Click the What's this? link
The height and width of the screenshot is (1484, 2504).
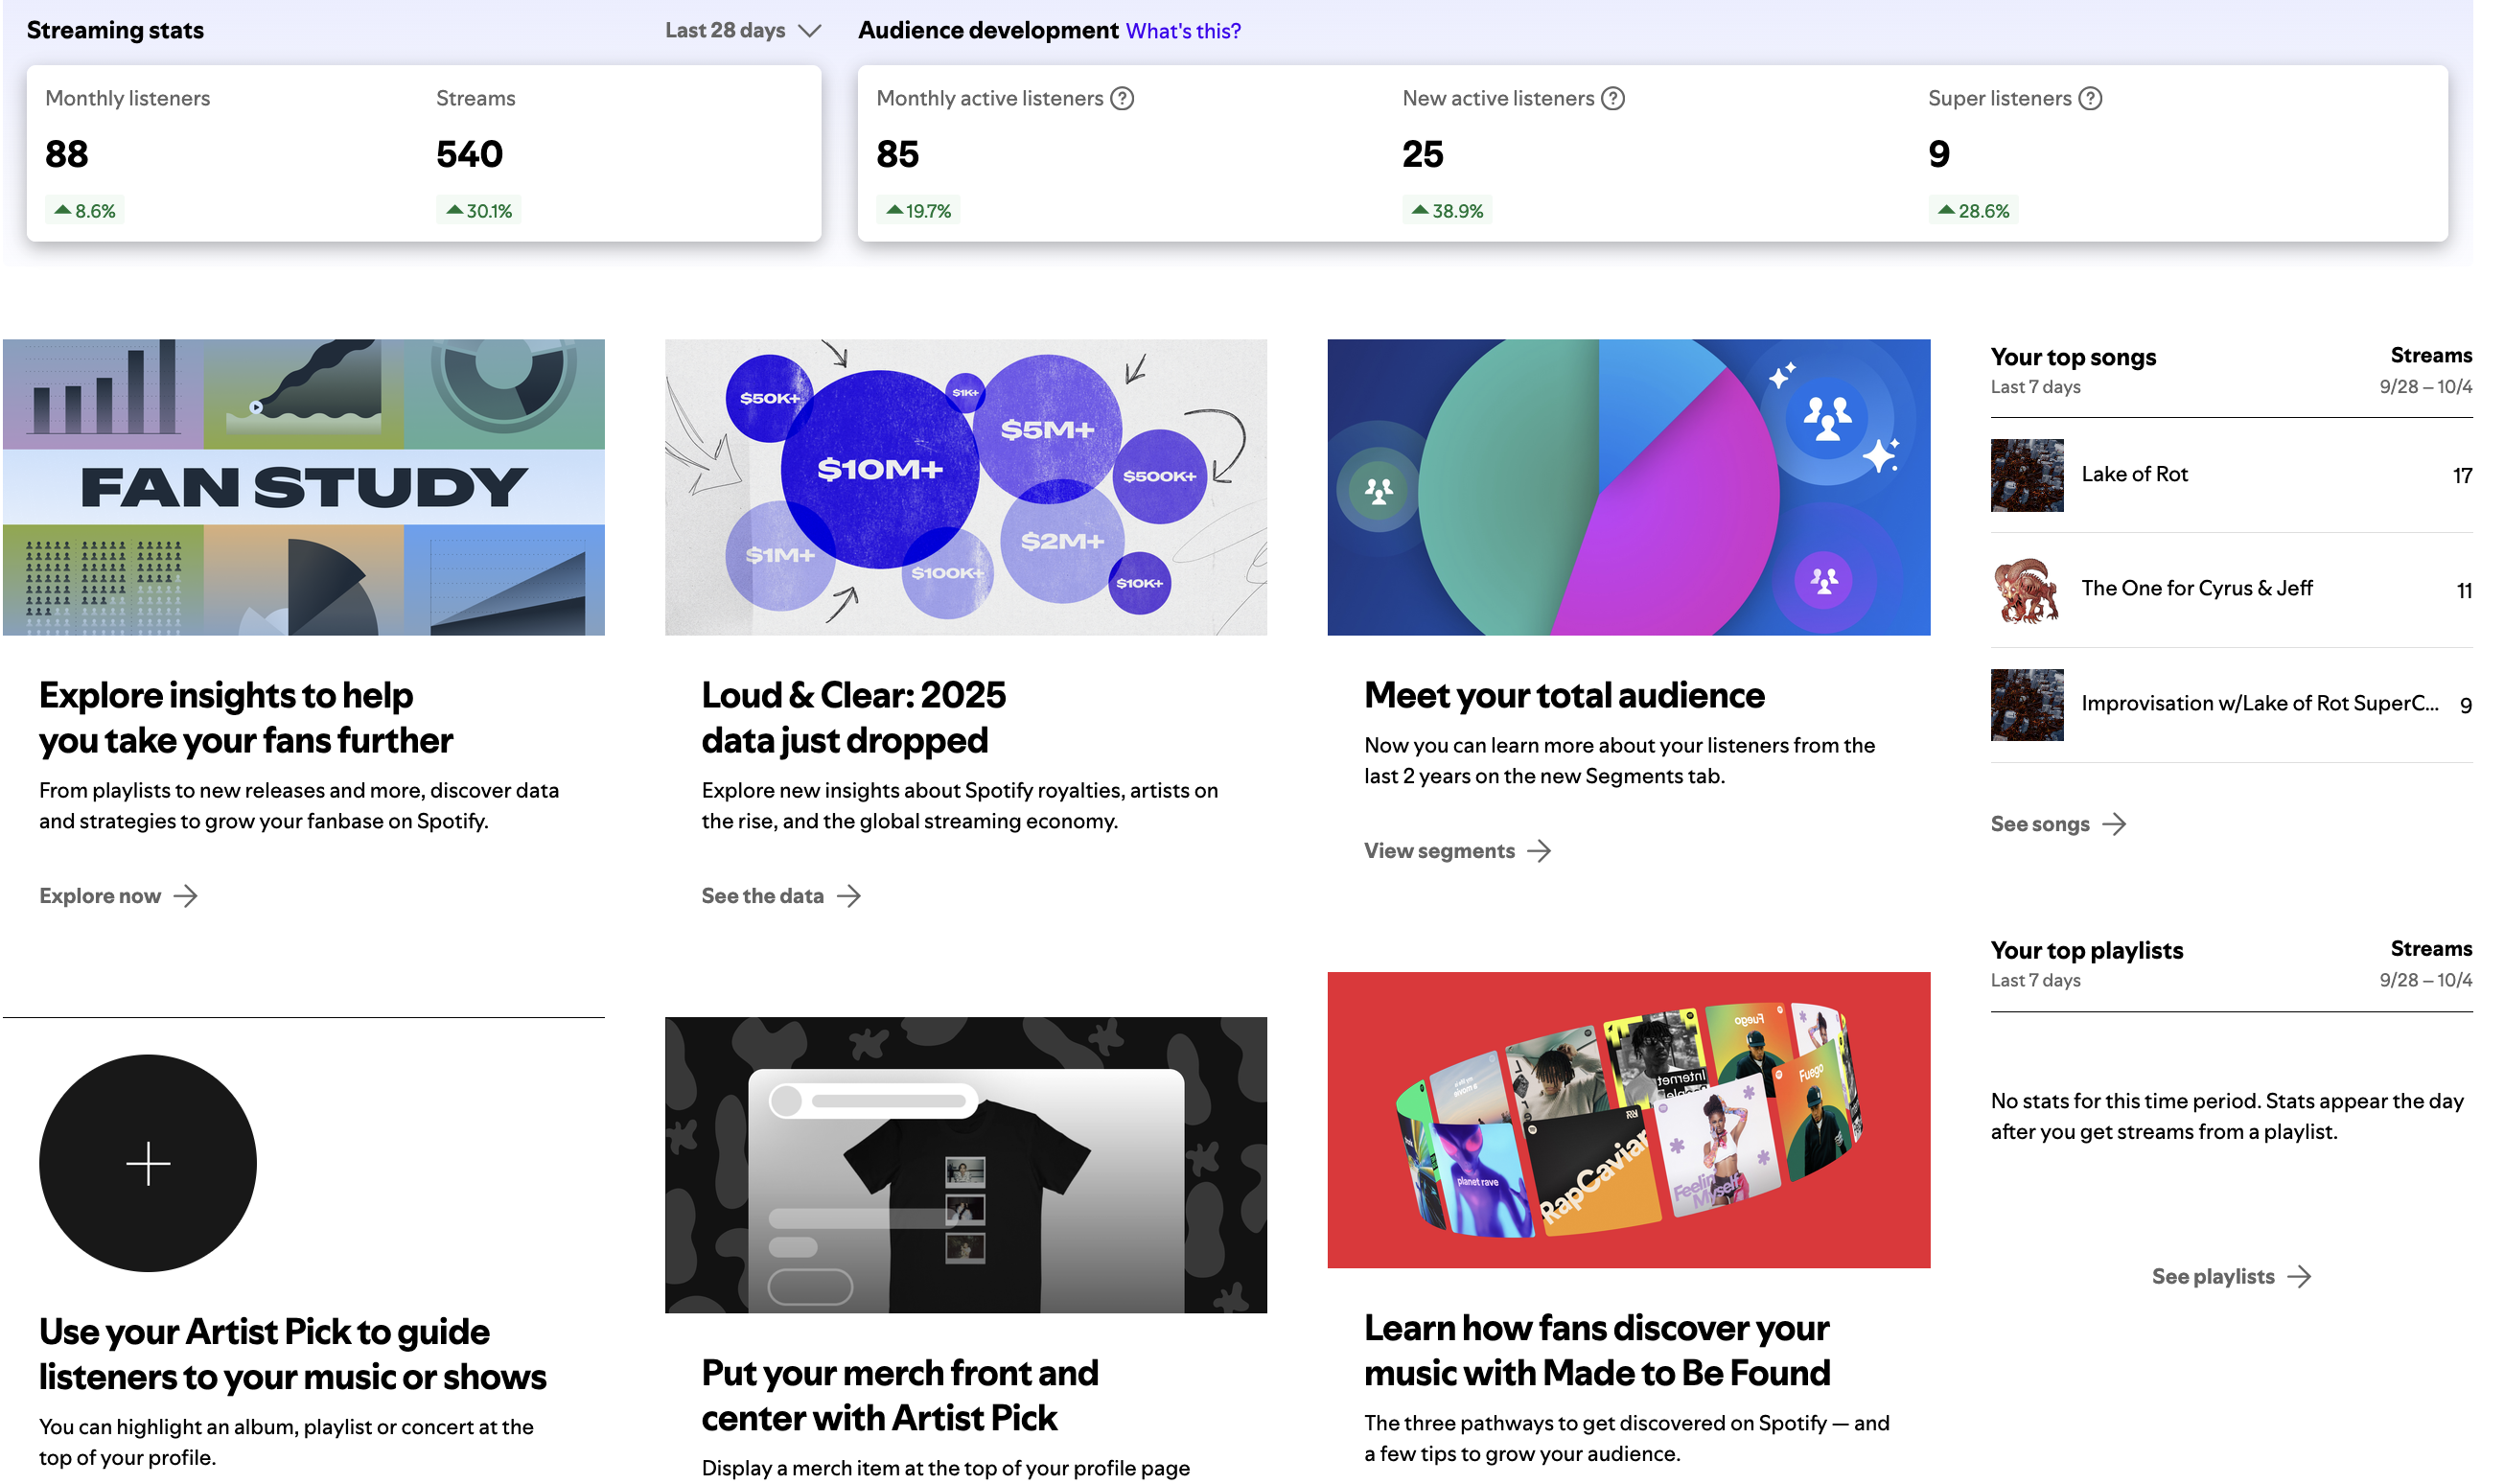1183,31
